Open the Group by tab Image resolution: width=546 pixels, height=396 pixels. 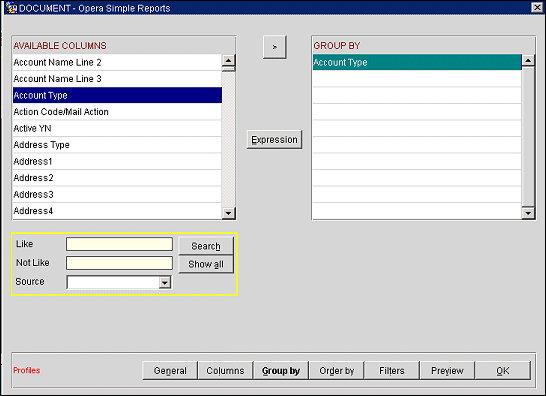[281, 371]
